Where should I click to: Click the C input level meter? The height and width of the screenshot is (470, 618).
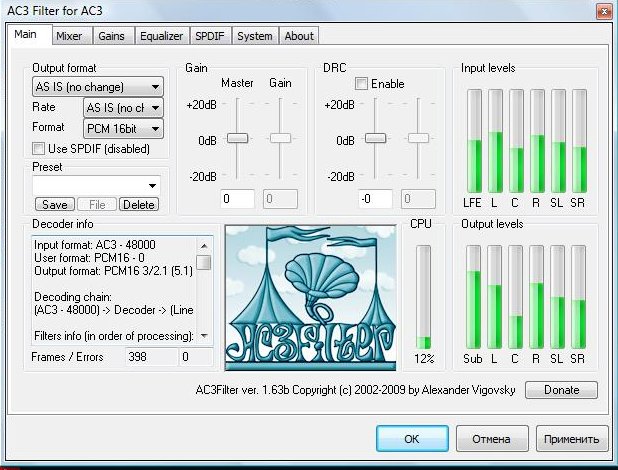click(x=516, y=141)
